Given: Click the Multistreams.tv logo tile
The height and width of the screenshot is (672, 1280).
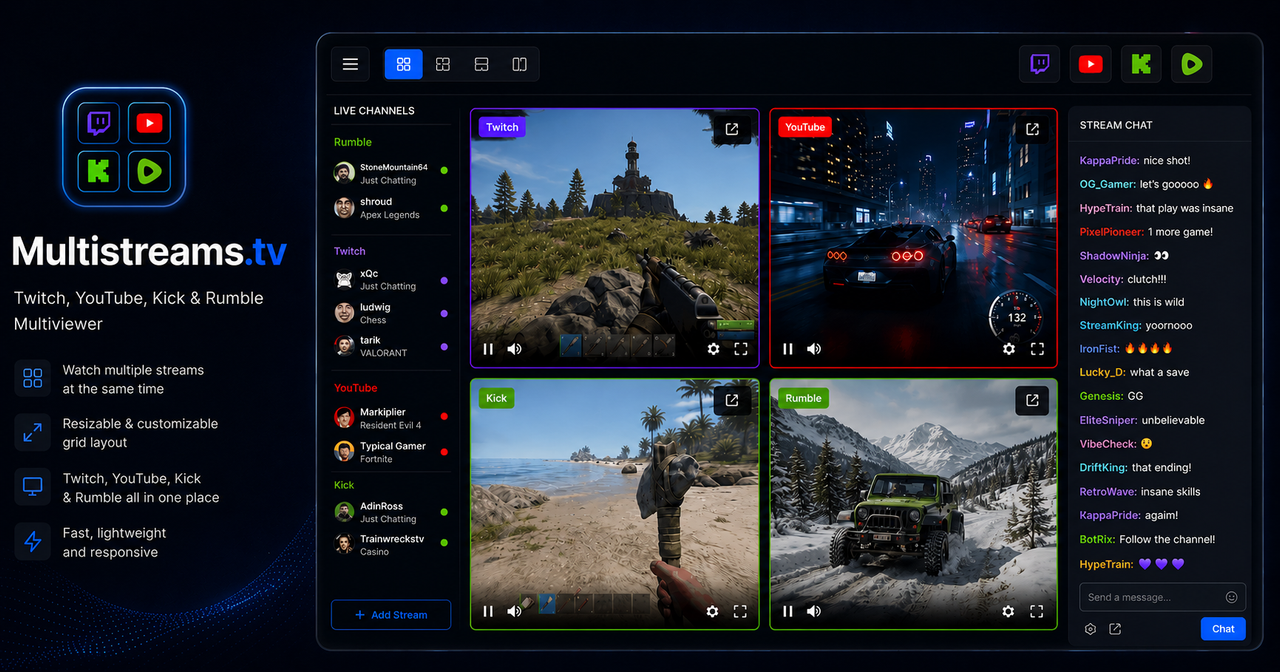Looking at the screenshot, I should (124, 147).
